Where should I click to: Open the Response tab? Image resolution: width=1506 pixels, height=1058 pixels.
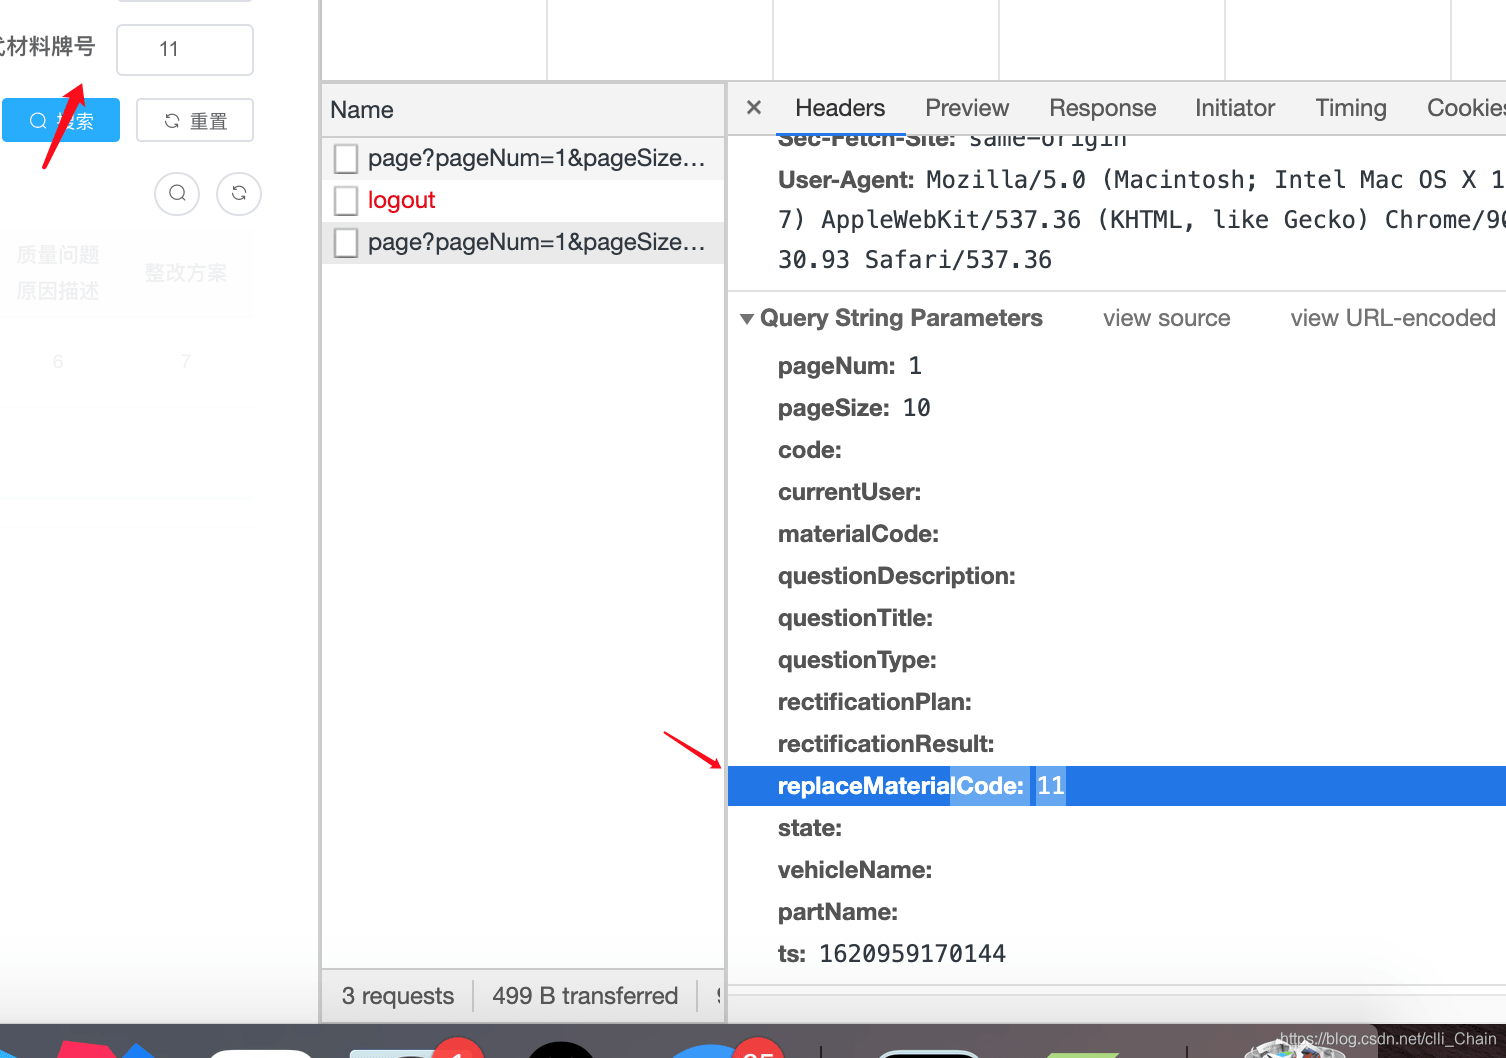(1102, 108)
